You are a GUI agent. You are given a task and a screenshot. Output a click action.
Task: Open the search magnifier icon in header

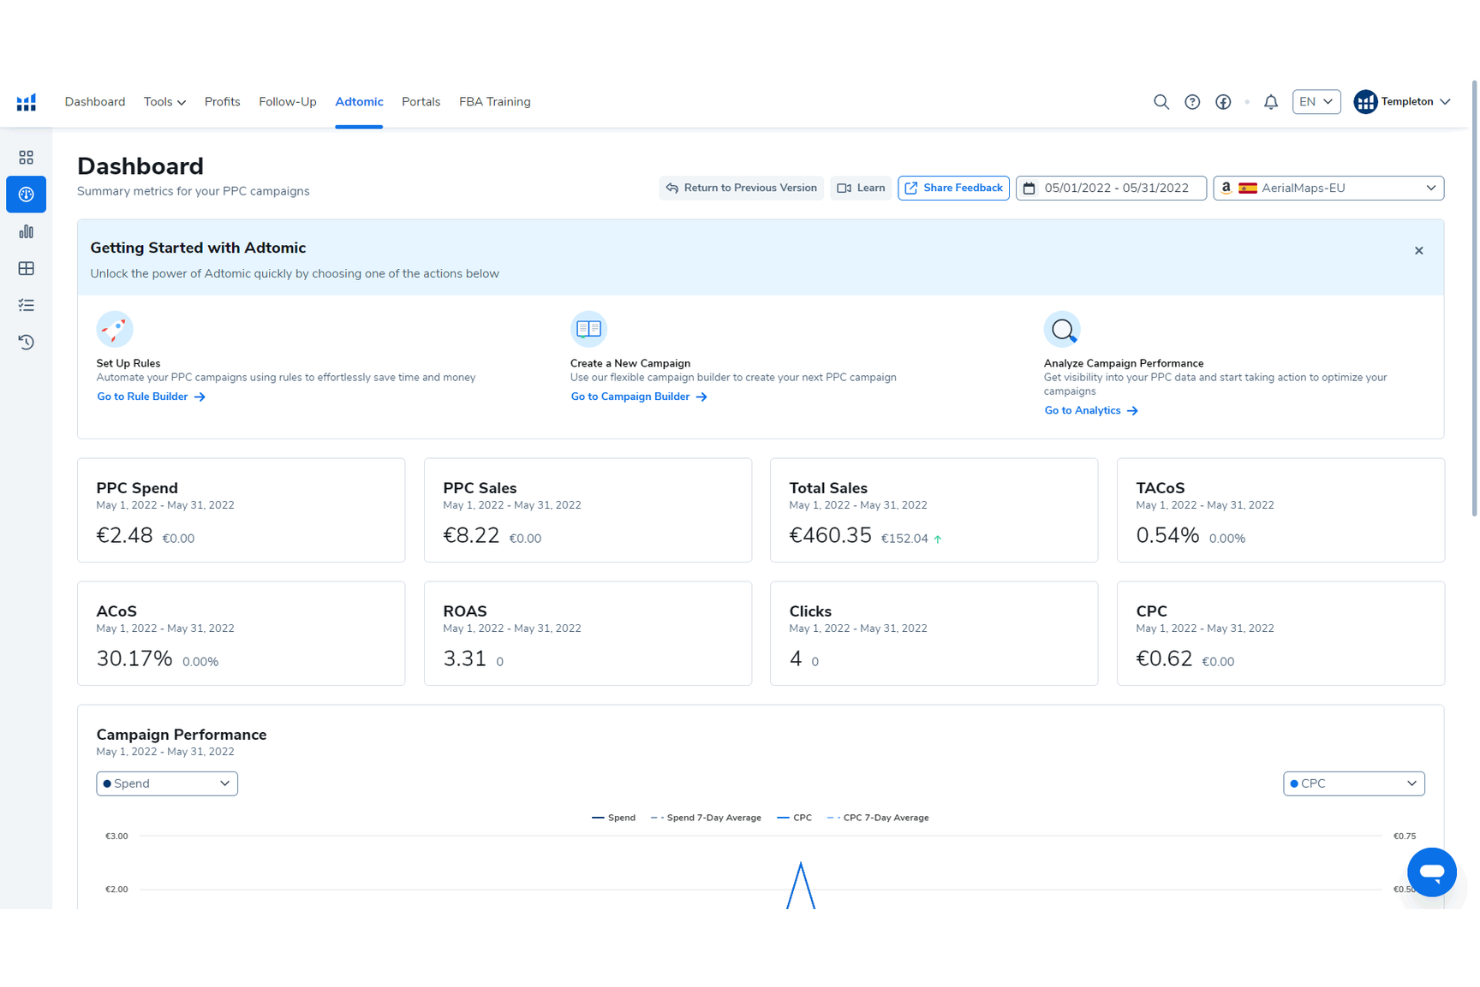pos(1161,102)
